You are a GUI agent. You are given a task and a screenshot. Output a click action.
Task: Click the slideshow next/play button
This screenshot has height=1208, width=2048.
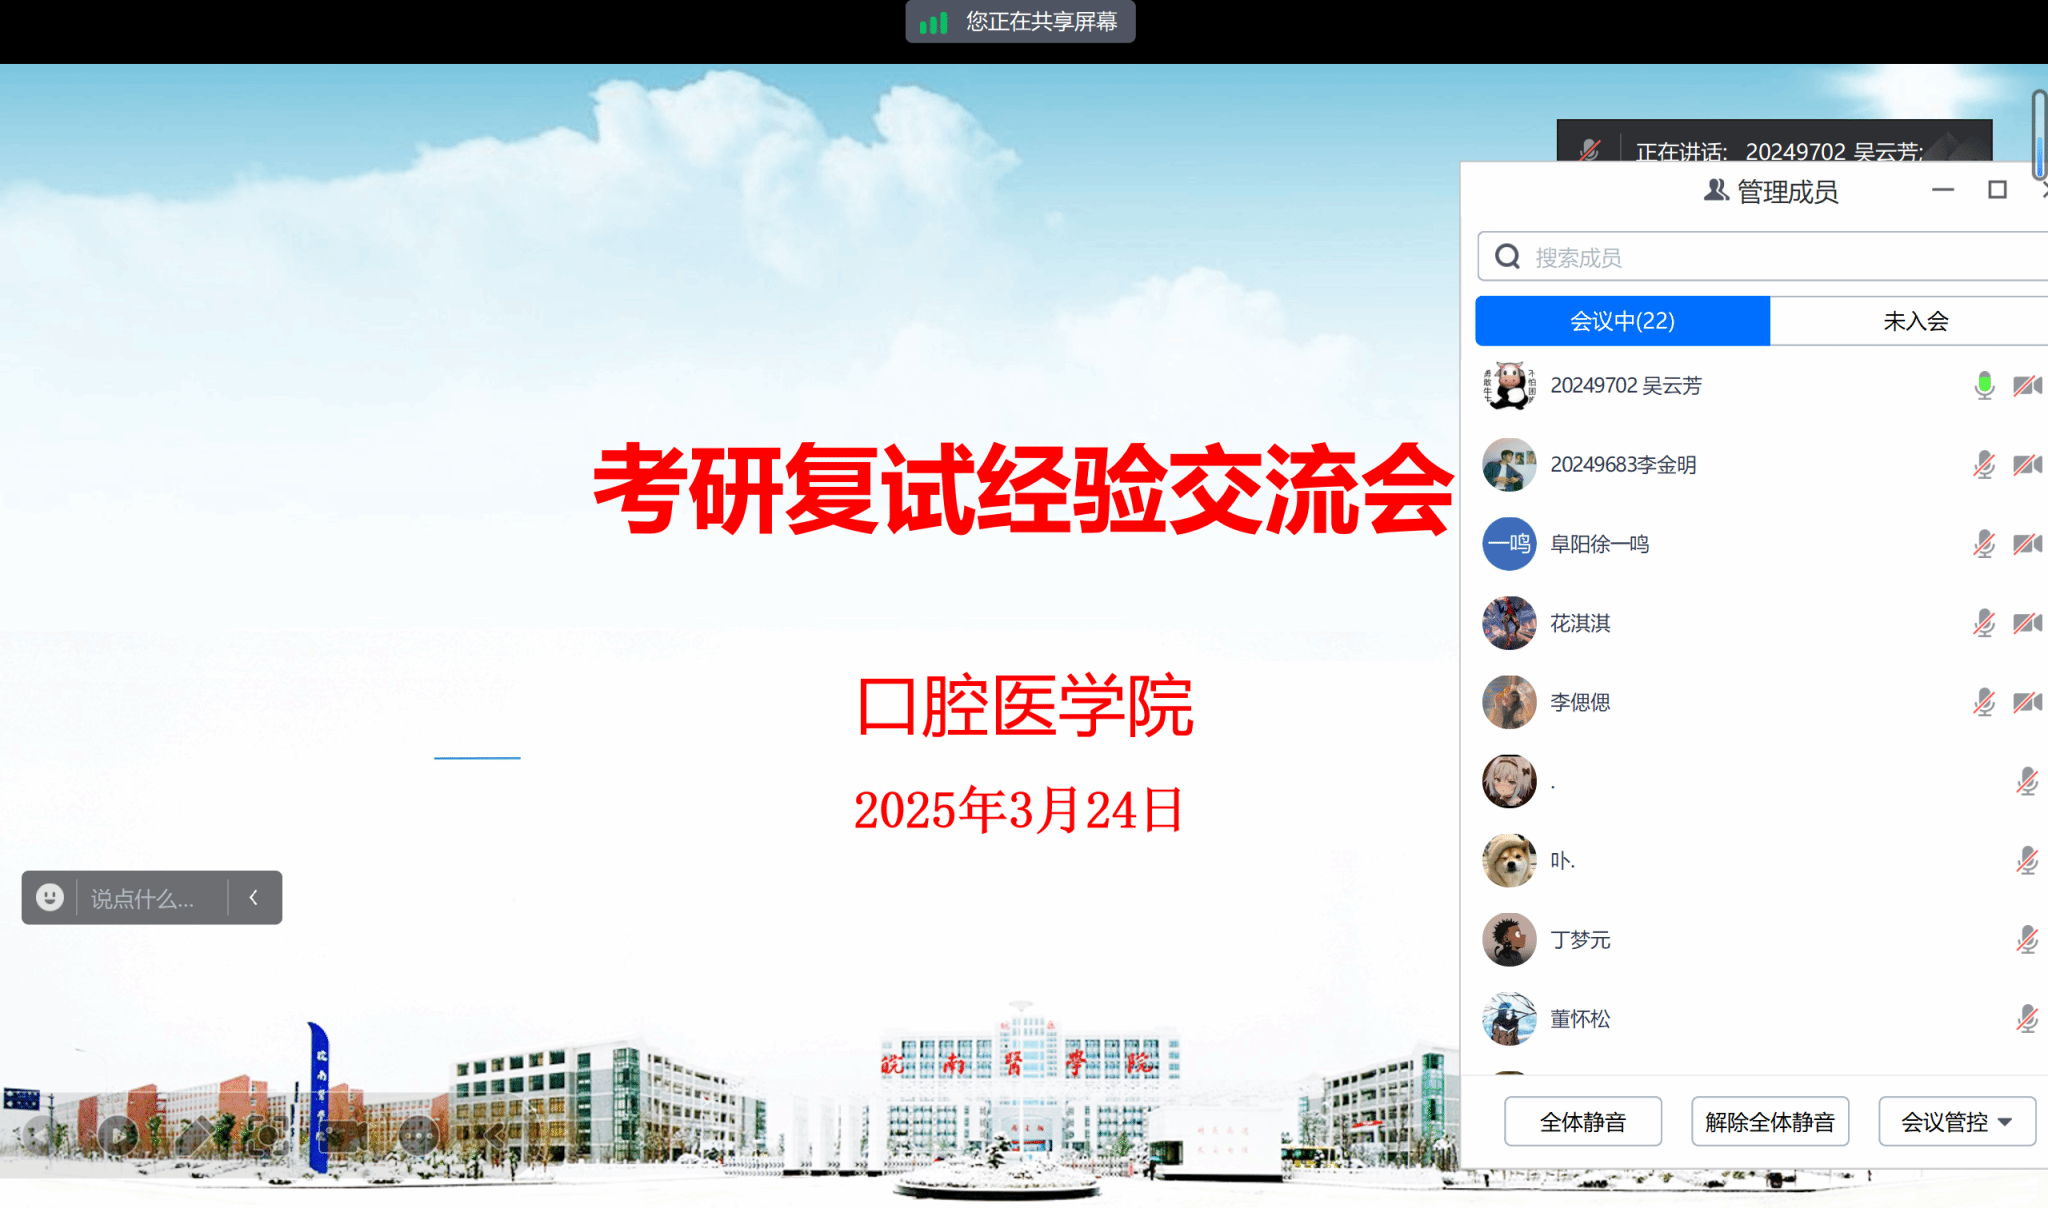(x=118, y=1135)
